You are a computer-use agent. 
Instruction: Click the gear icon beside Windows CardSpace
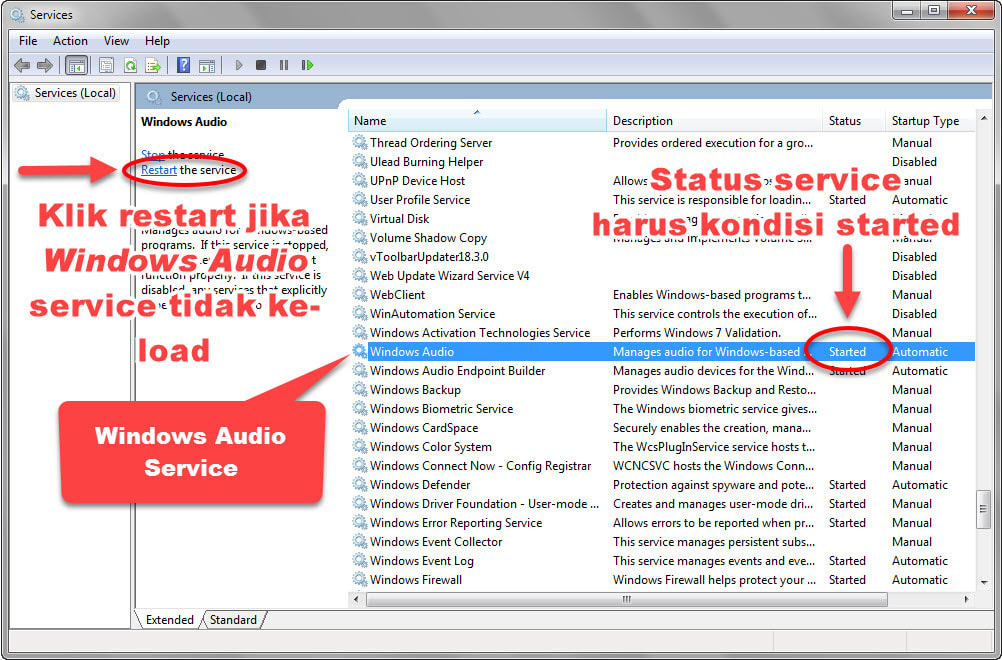(x=360, y=427)
